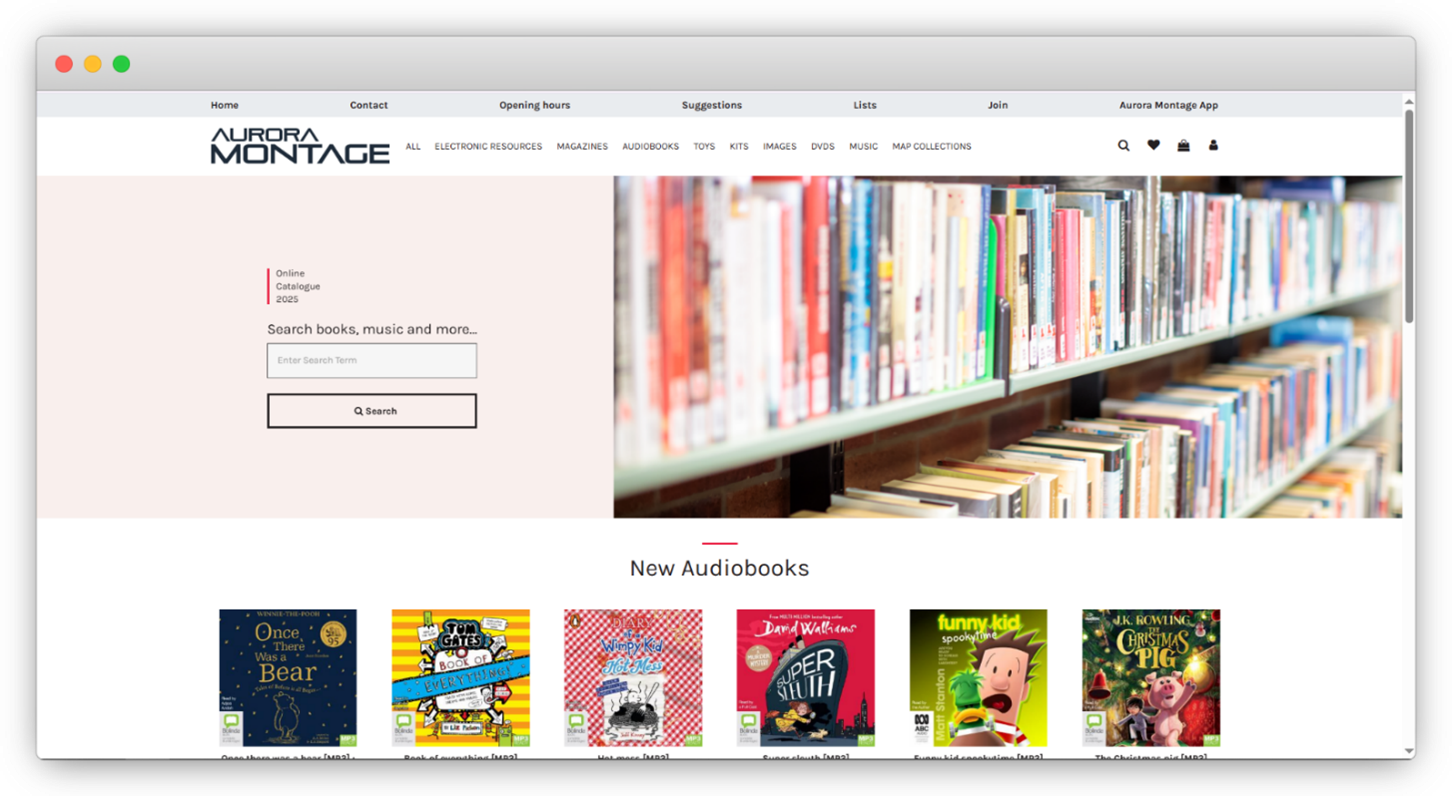Go to the DVDs category
This screenshot has height=796, width=1452.
(x=822, y=147)
